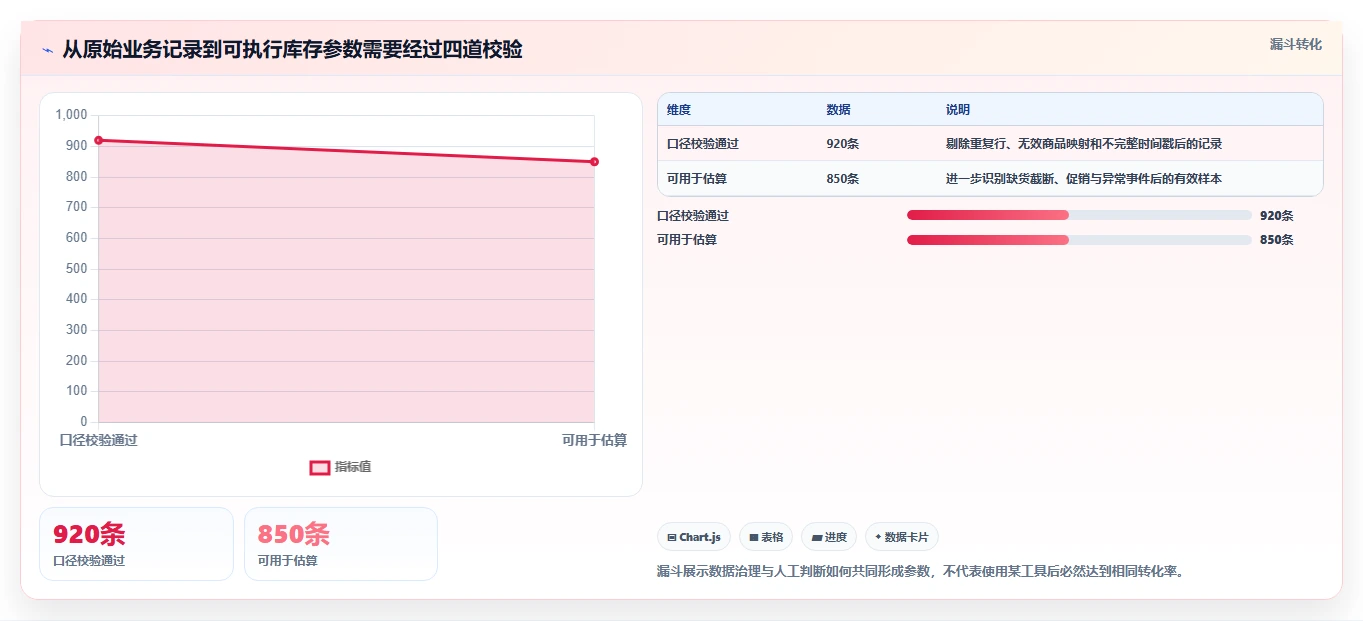The width and height of the screenshot is (1363, 621).
Task: Click the 进度 tag chip
Action: pyautogui.click(x=829, y=537)
